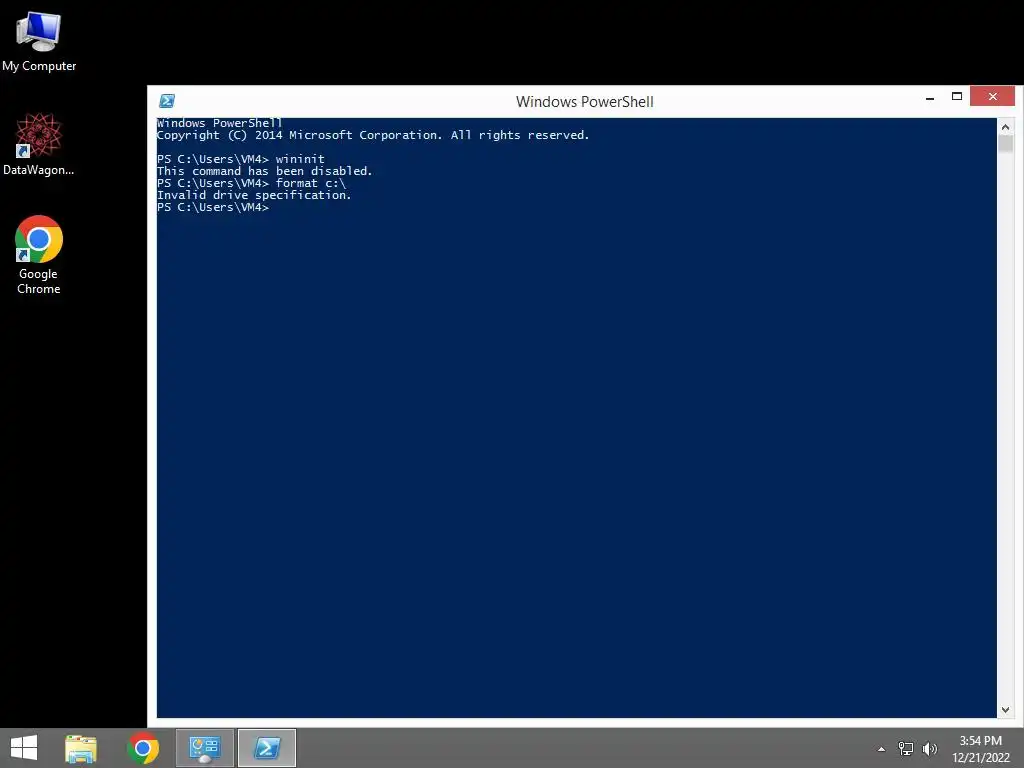The width and height of the screenshot is (1024, 768).
Task: Open the DataWagon desktop shortcut
Action: (39, 144)
